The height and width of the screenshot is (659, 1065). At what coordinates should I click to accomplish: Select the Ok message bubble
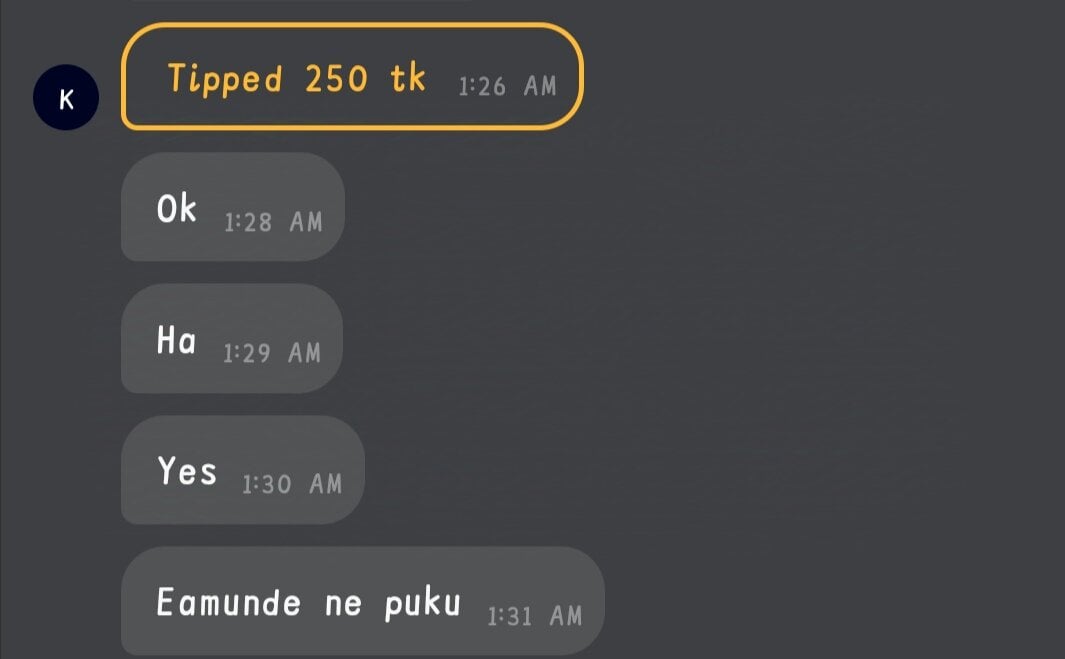[x=233, y=207]
